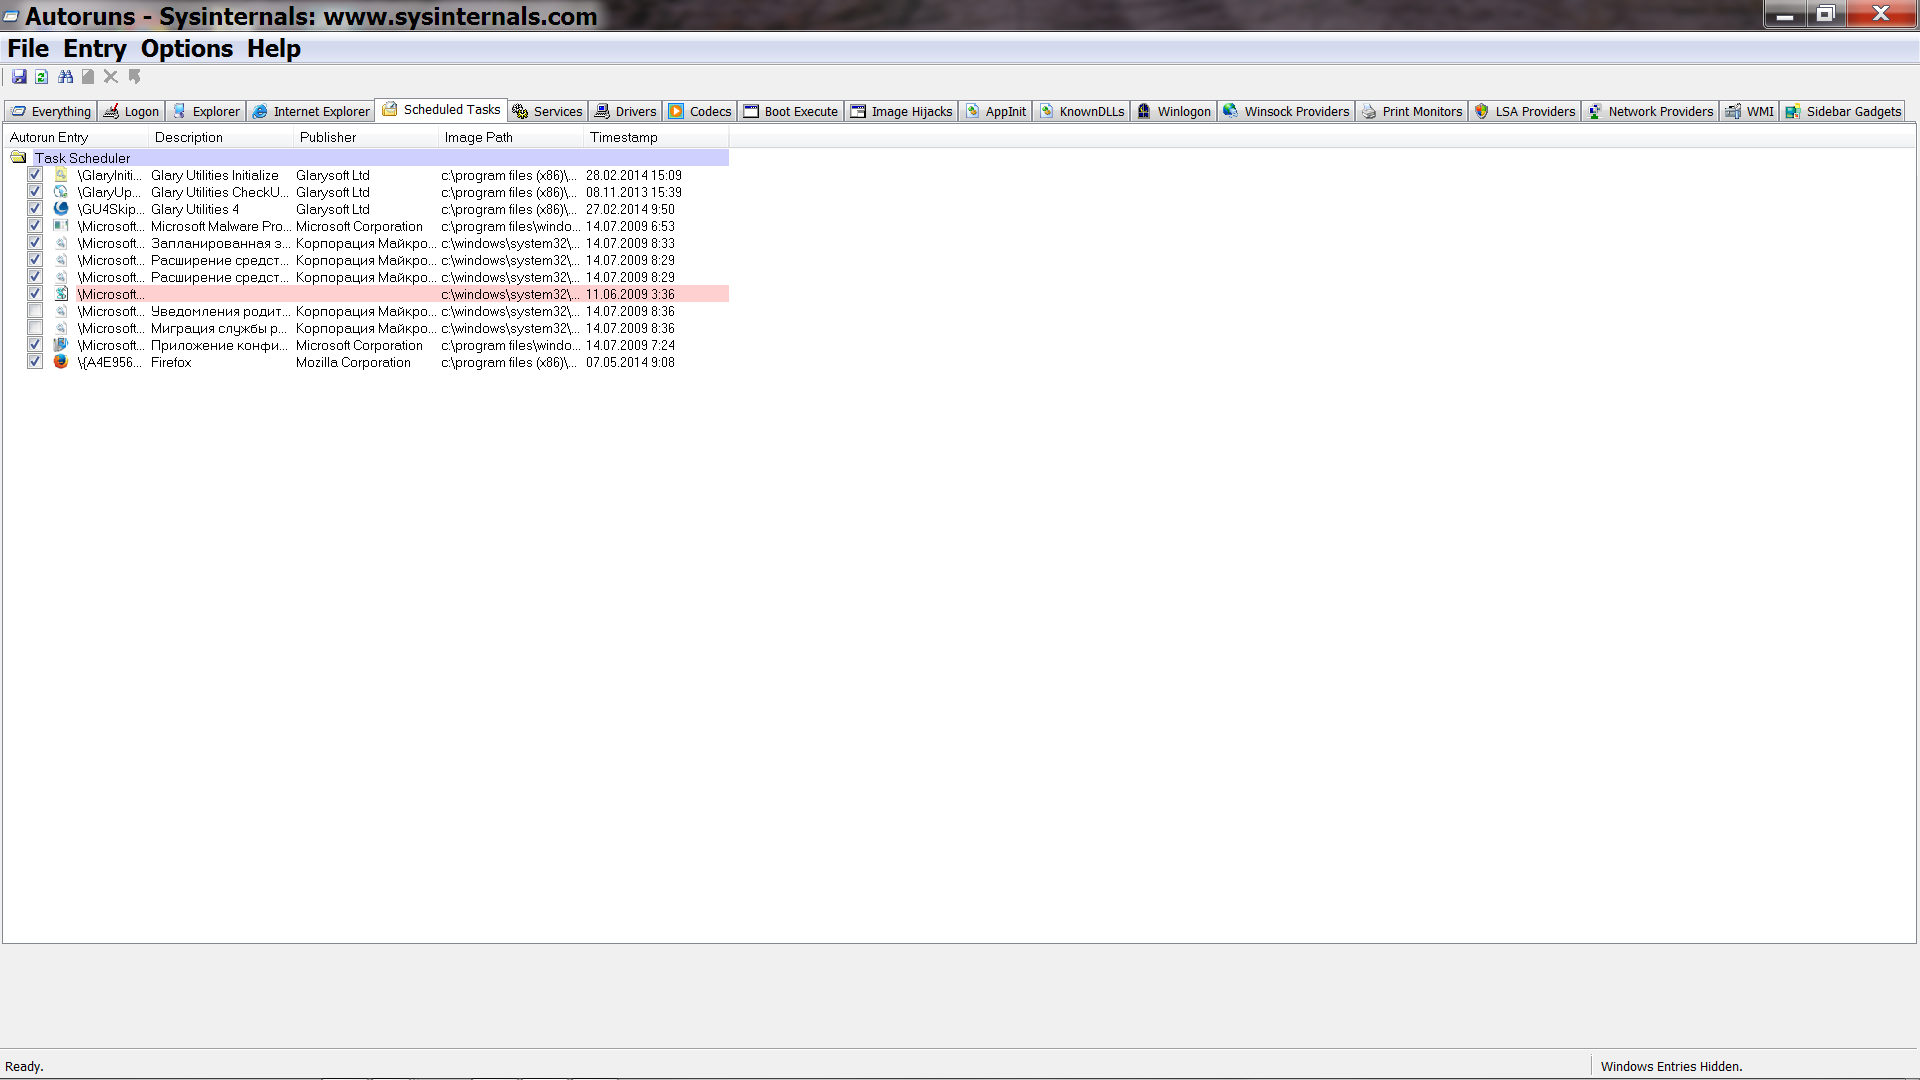Click the Firefox icon in task list

[61, 362]
